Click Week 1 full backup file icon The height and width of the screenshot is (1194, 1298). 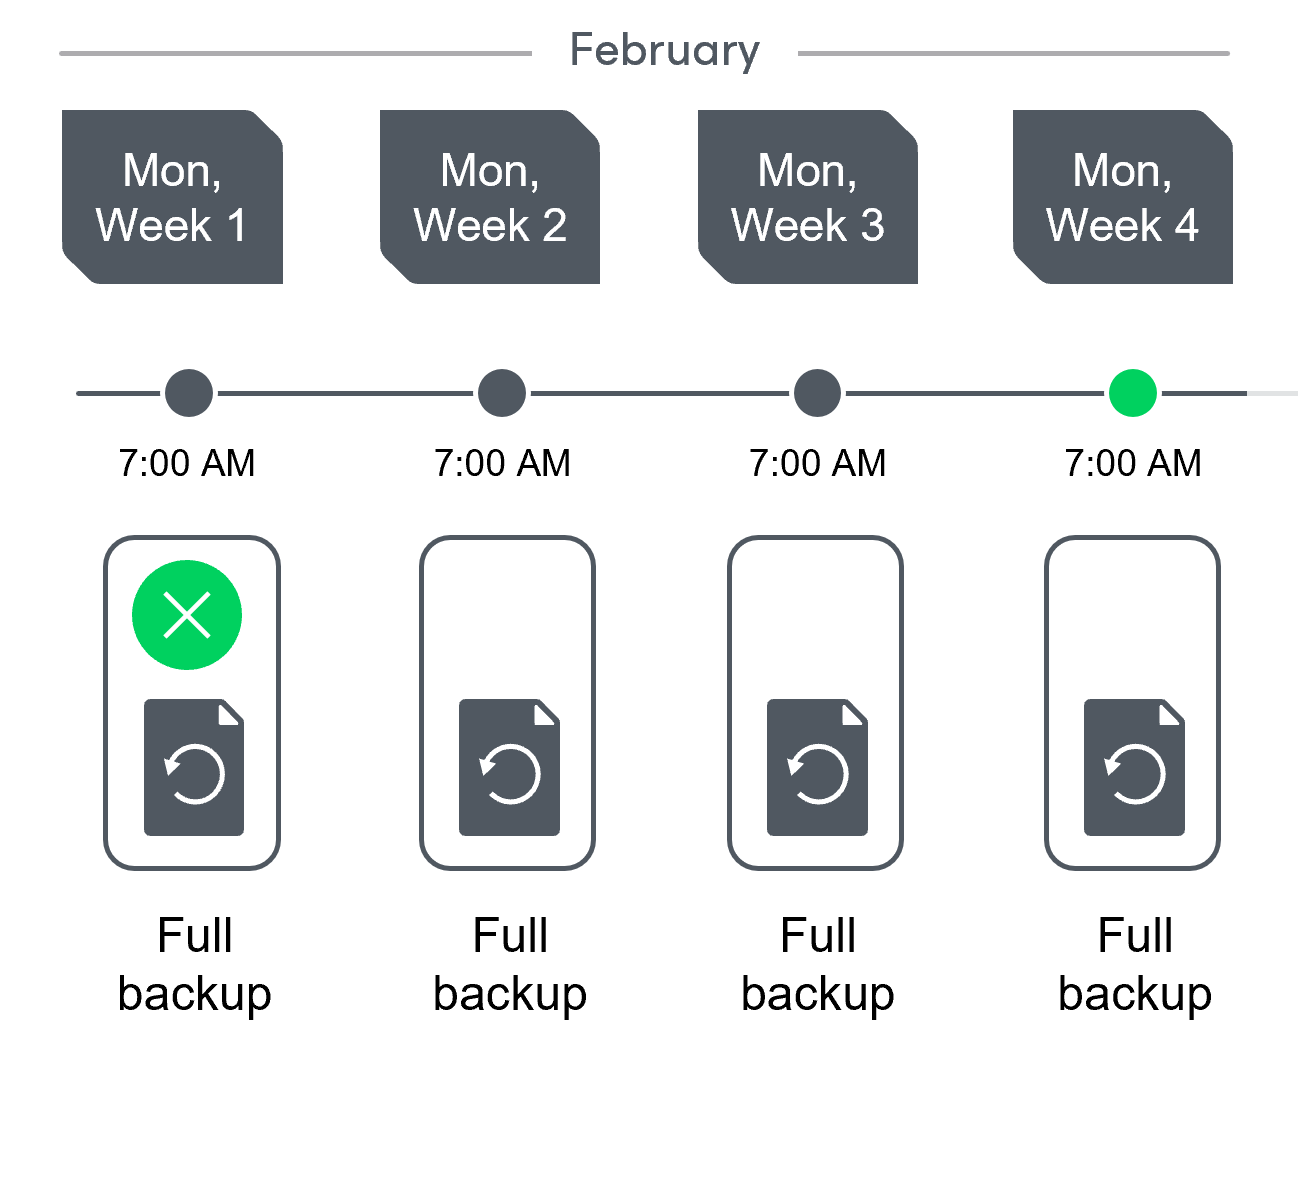194,767
